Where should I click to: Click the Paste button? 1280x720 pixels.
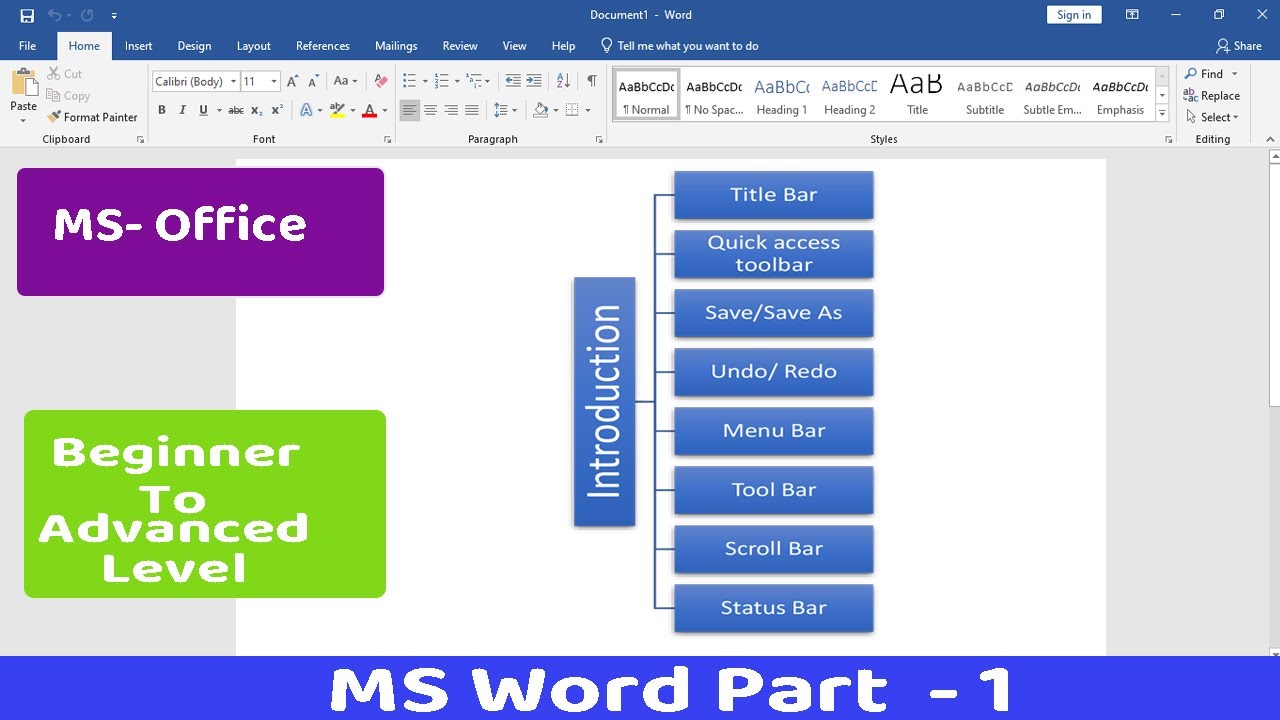pos(23,96)
